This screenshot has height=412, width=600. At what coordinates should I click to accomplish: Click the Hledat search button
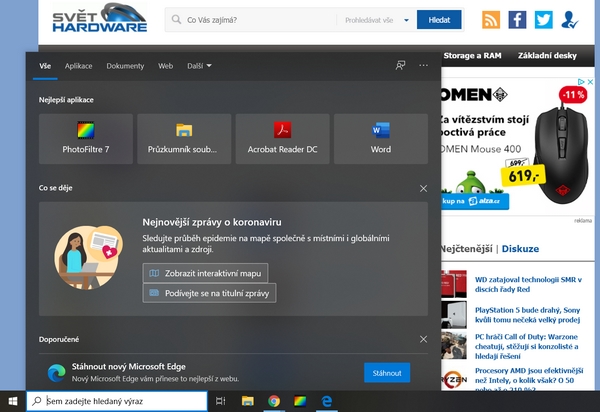coord(439,20)
